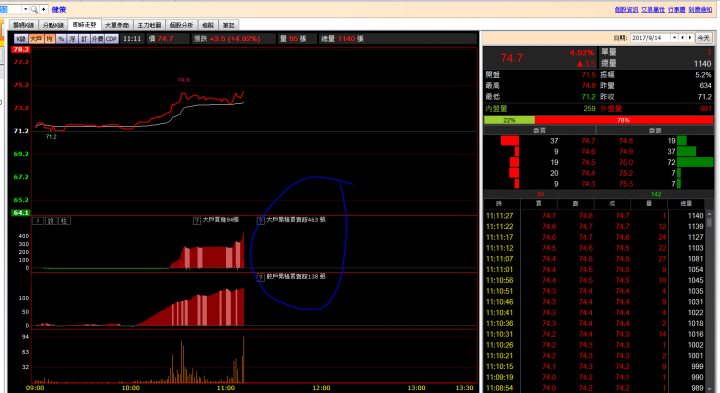Switch to the 主力地圖 tab

tap(149, 25)
